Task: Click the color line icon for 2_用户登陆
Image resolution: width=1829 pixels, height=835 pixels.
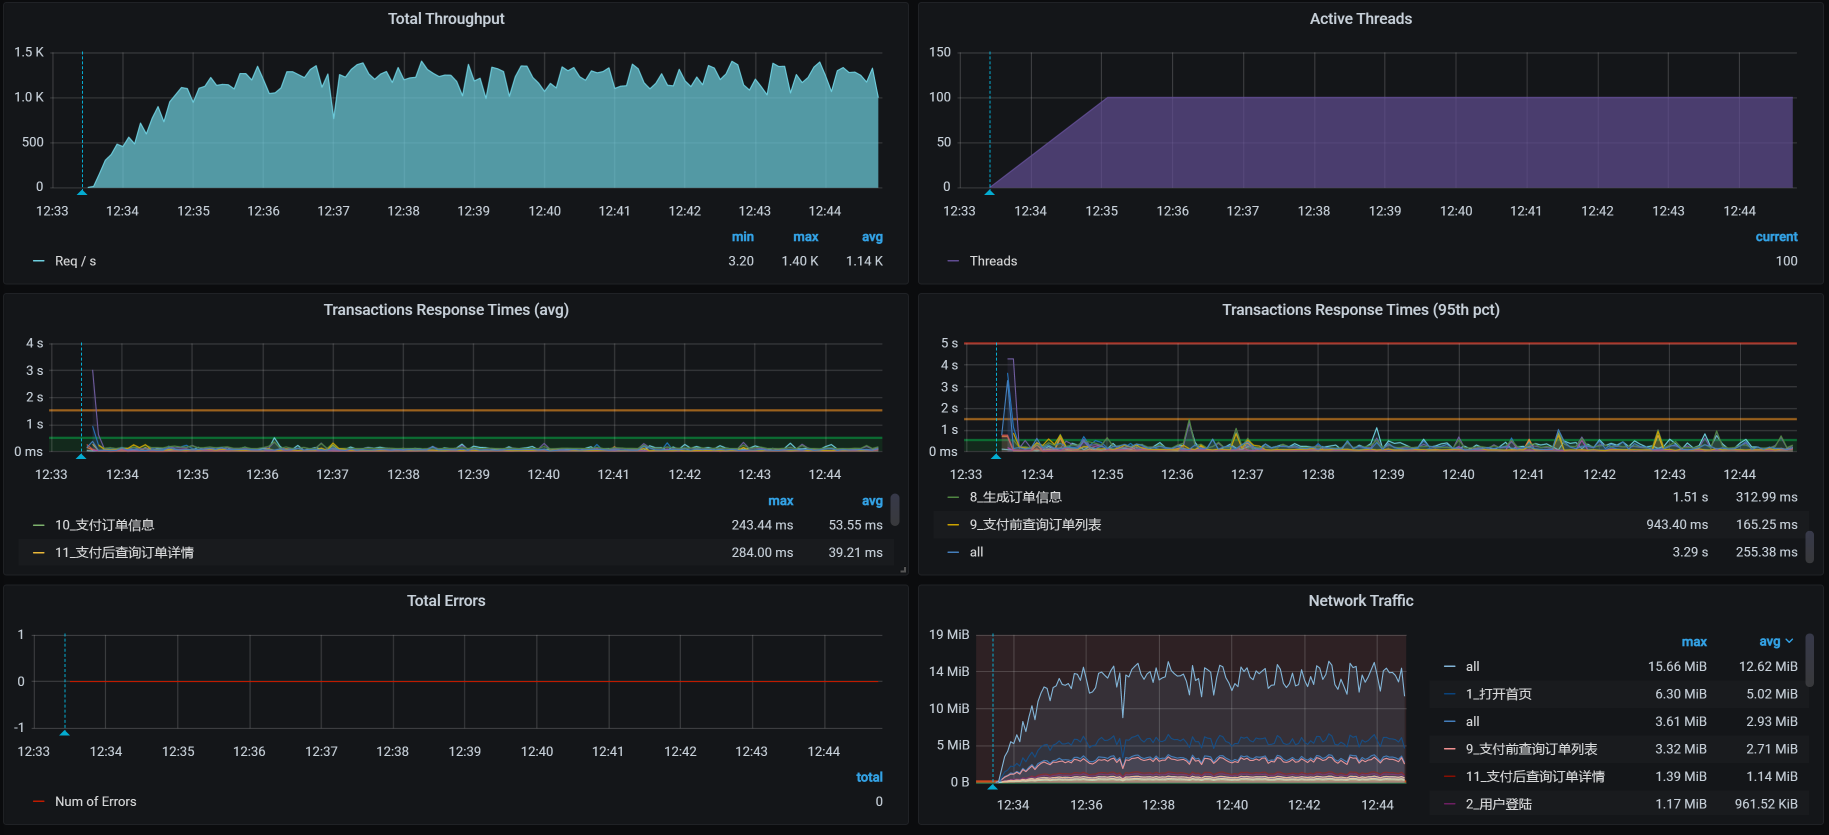Action: pyautogui.click(x=1450, y=805)
